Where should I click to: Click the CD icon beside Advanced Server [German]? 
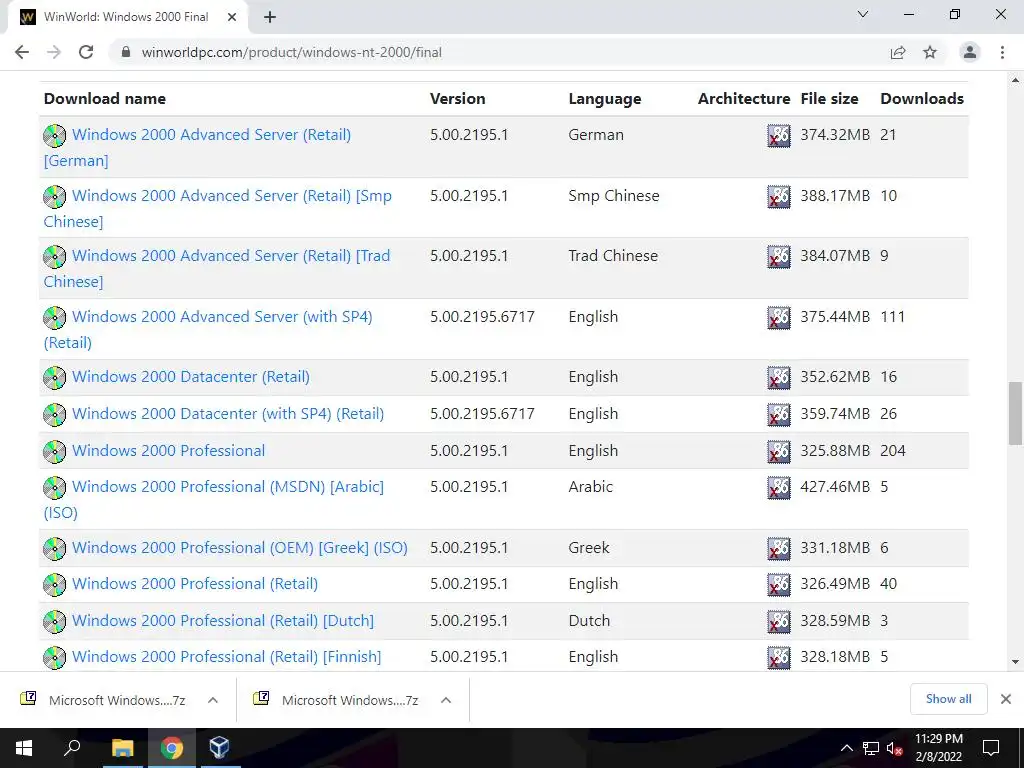click(55, 136)
